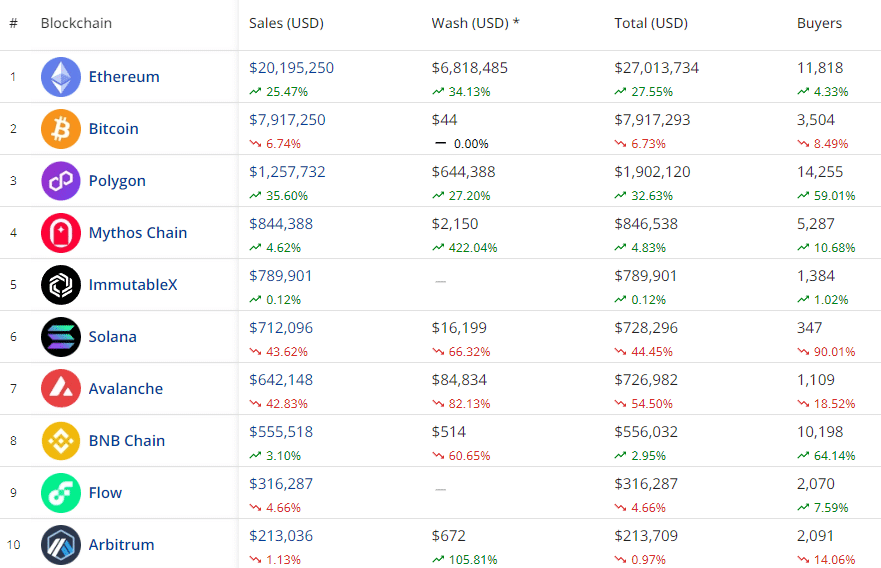Open the Mythos Chain name link
The height and width of the screenshot is (568, 881).
pyautogui.click(x=138, y=233)
